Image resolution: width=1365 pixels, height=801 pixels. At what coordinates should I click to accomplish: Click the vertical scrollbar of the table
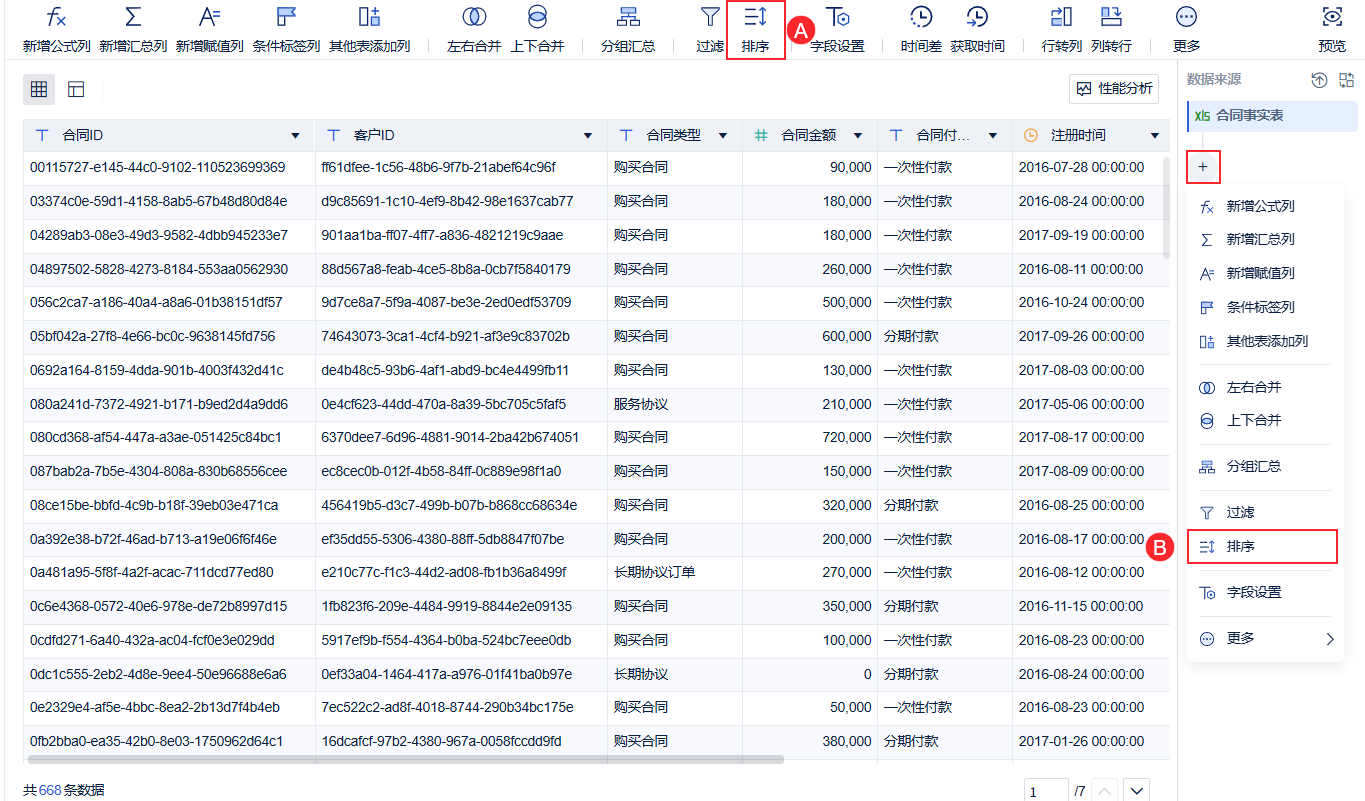1165,207
